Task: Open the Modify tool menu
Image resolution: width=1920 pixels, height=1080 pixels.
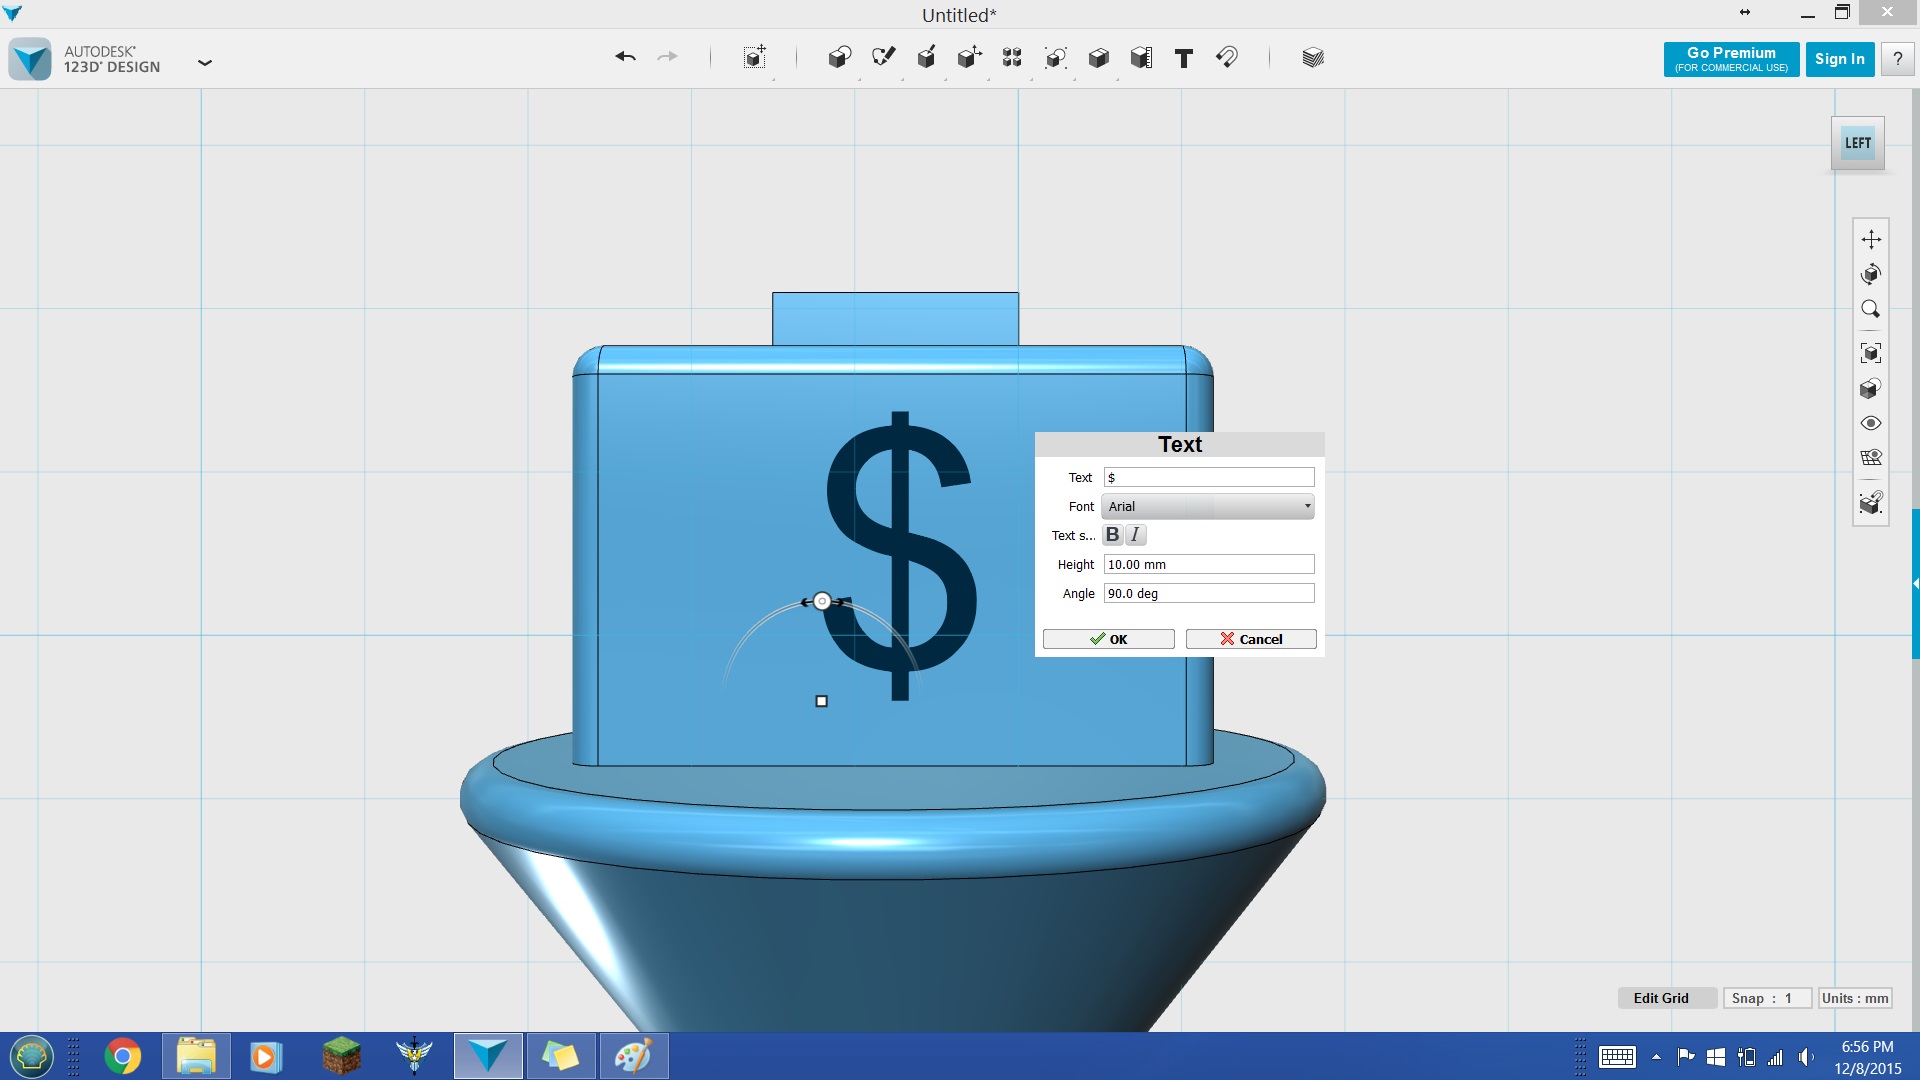Action: pos(969,57)
